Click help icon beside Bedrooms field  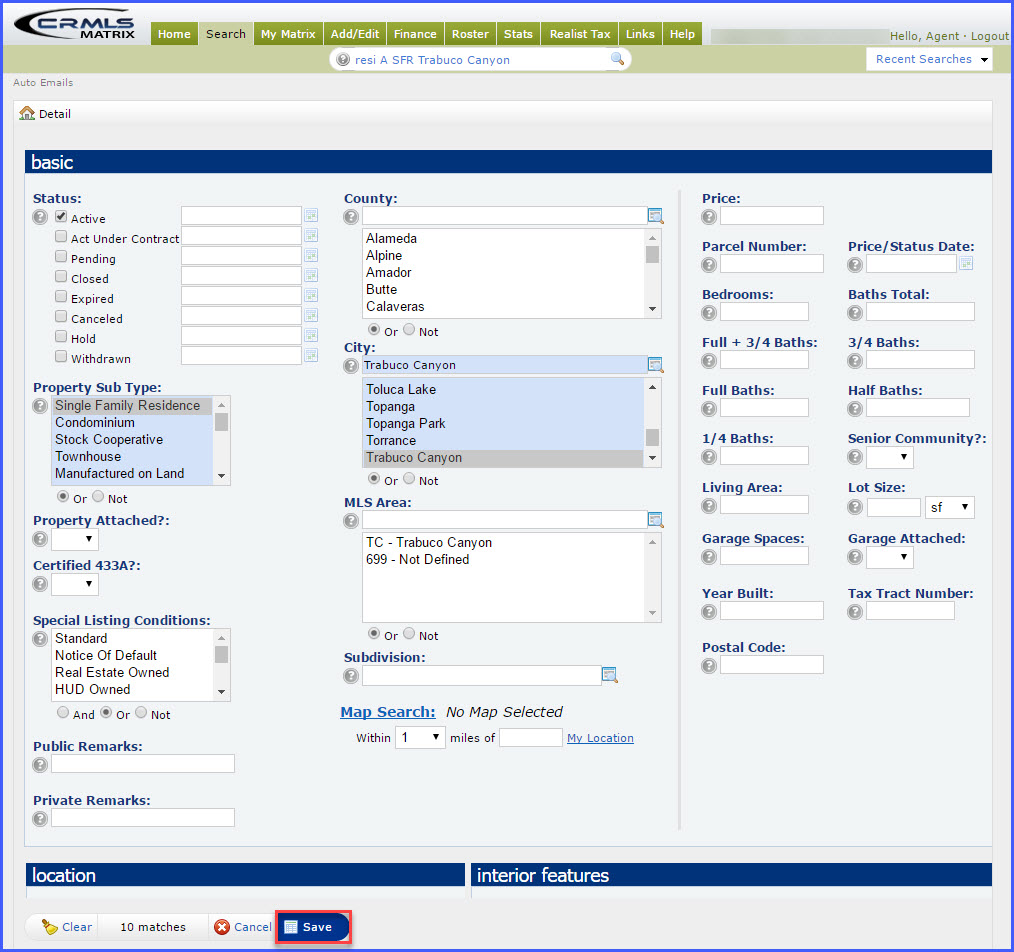709,312
